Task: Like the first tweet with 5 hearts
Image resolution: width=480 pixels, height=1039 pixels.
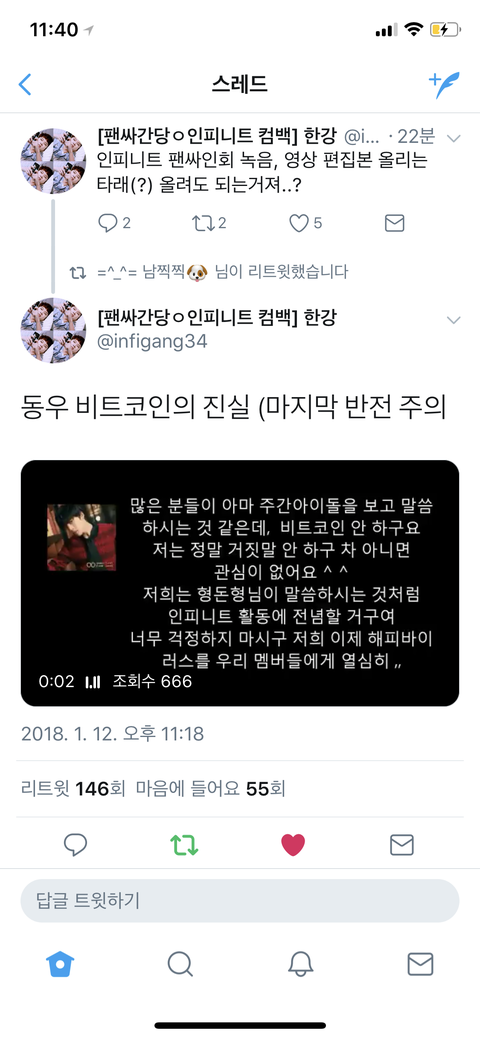Action: (x=306, y=223)
